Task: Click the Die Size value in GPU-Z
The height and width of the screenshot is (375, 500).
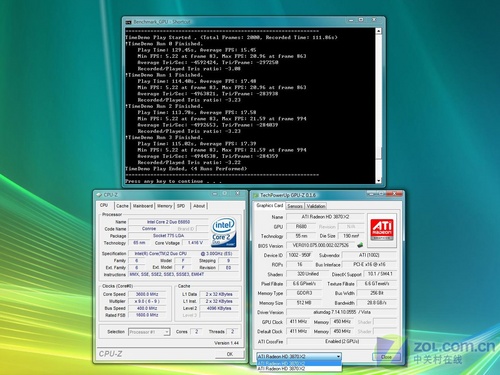Action: [351, 236]
